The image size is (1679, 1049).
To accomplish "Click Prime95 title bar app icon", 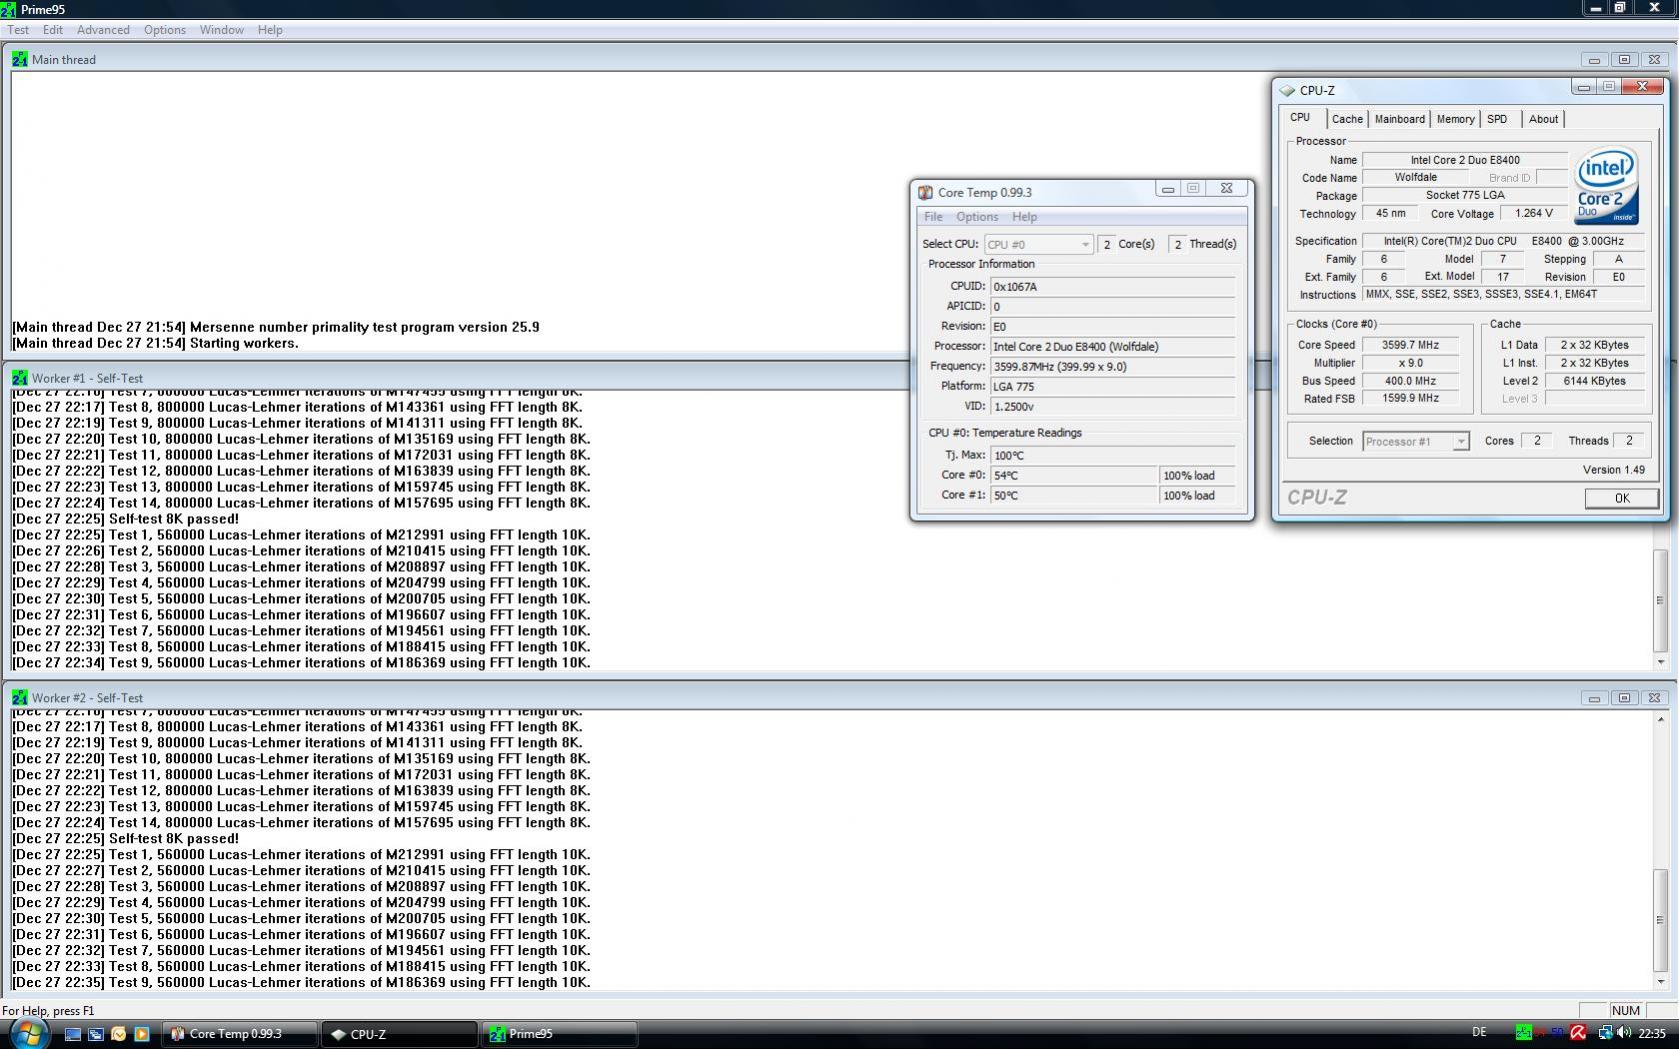I will (x=9, y=9).
